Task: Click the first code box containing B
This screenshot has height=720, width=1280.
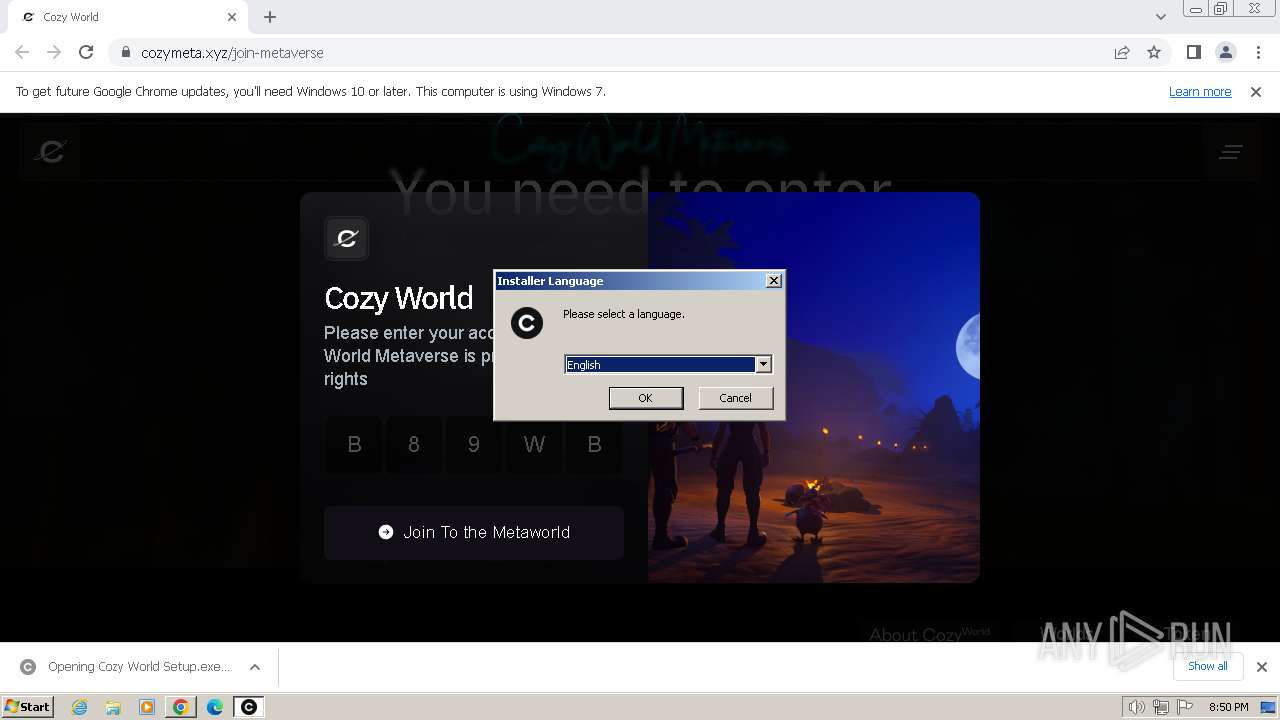Action: click(354, 444)
